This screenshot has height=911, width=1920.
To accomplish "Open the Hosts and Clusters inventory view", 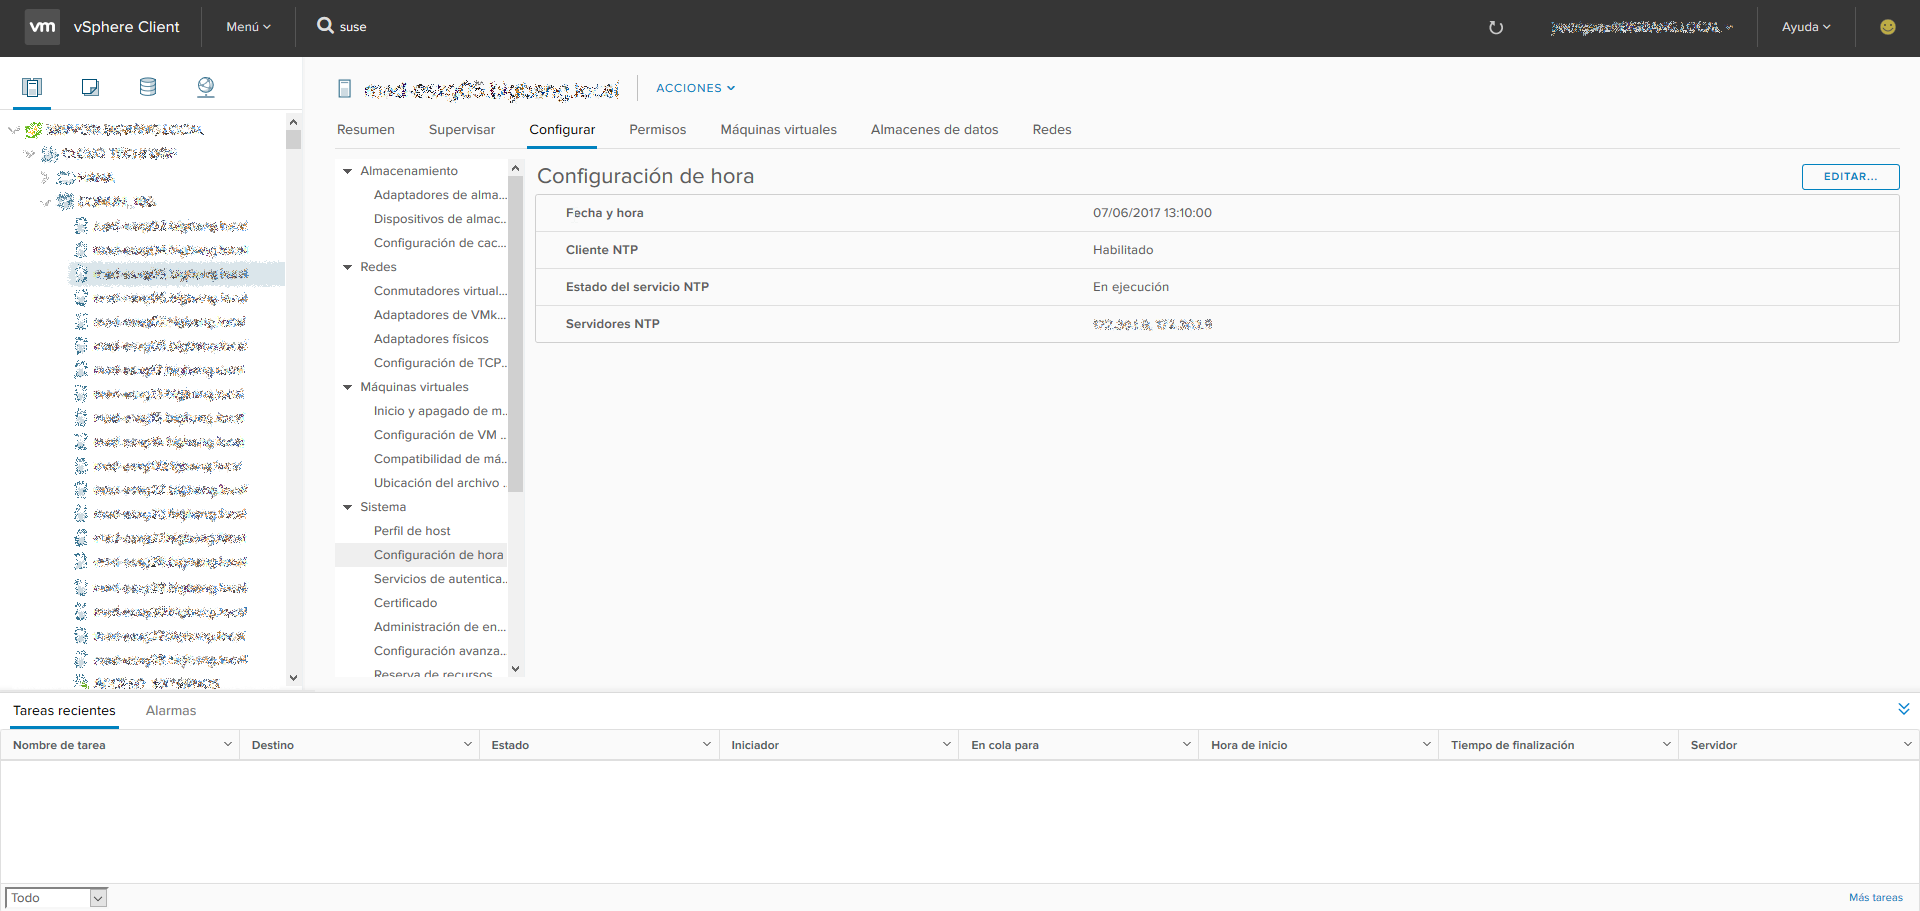I will tap(32, 87).
